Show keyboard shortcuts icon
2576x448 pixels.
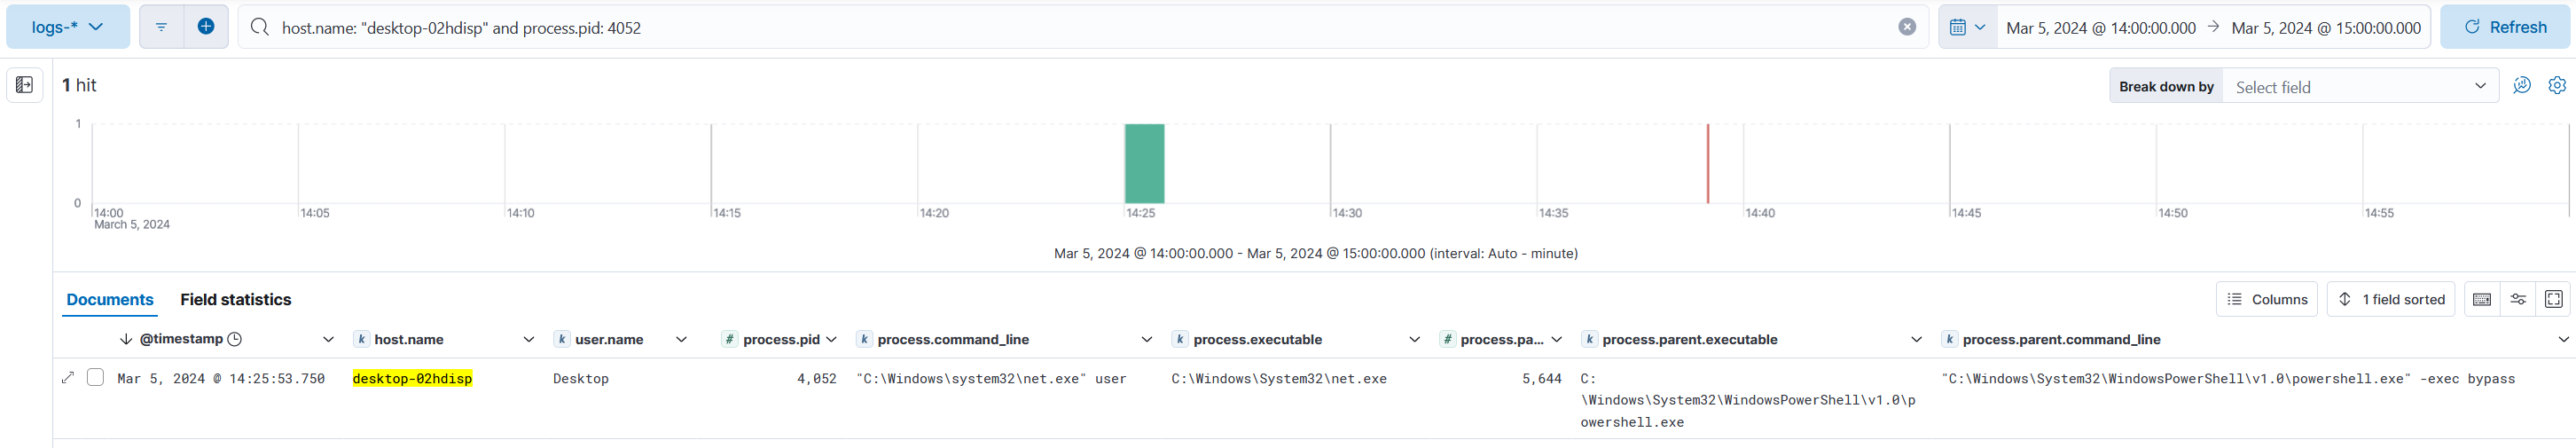click(2481, 299)
